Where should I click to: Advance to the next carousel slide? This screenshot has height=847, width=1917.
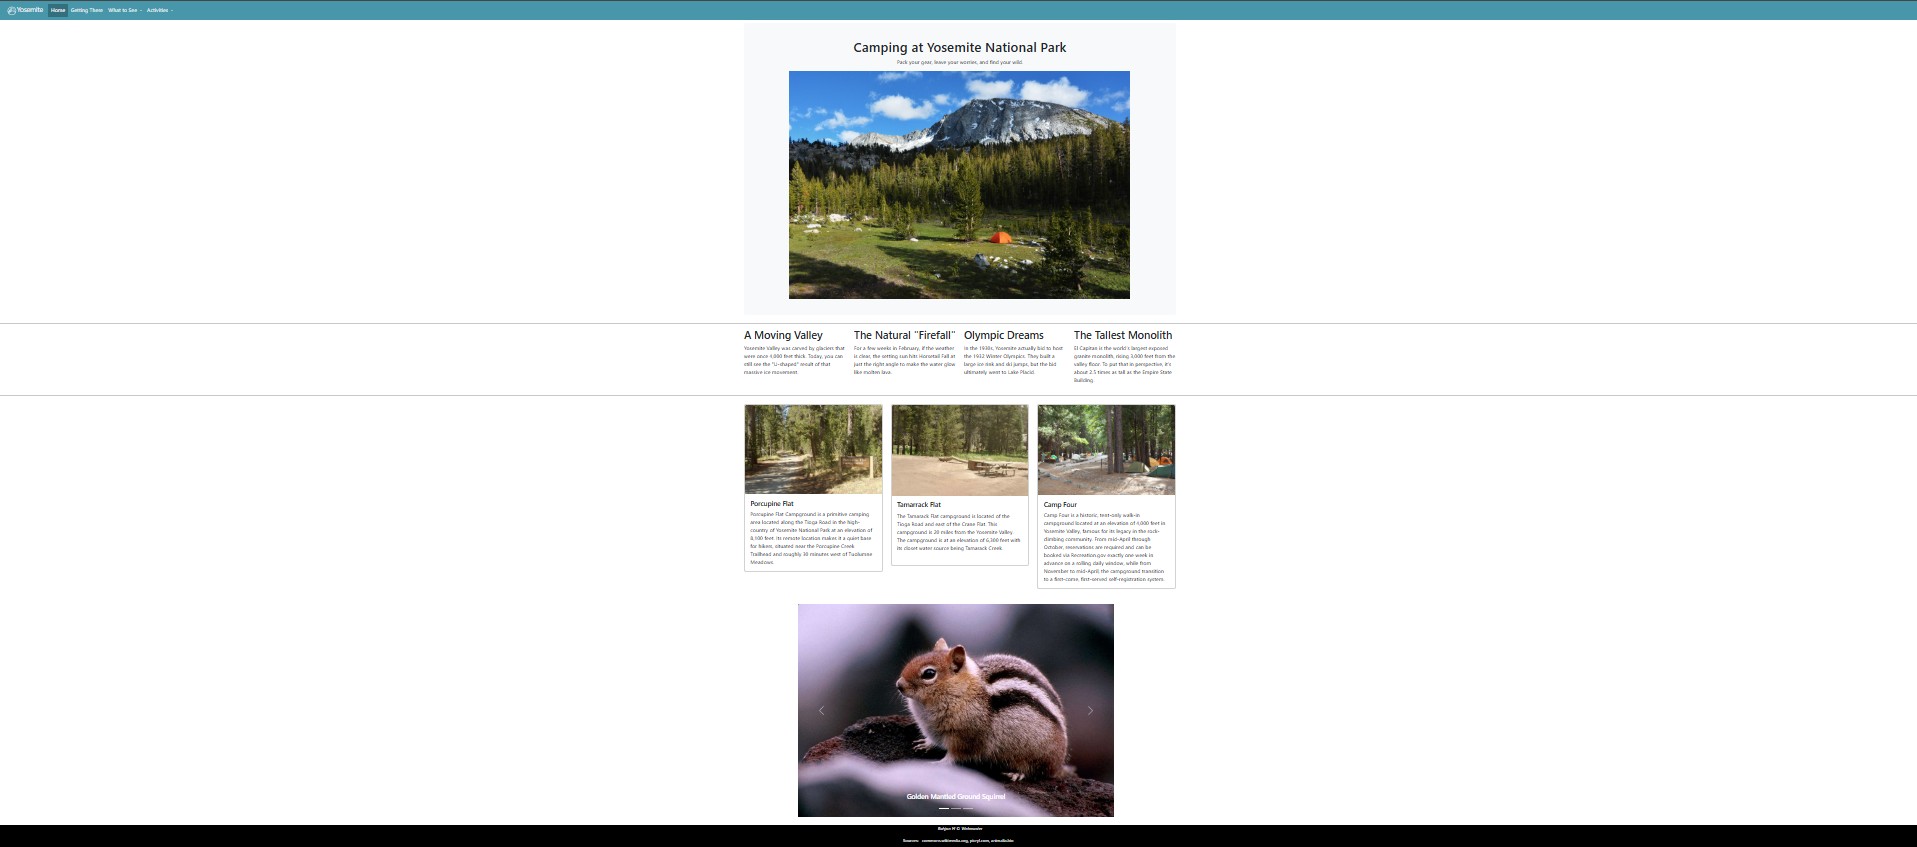[1090, 710]
